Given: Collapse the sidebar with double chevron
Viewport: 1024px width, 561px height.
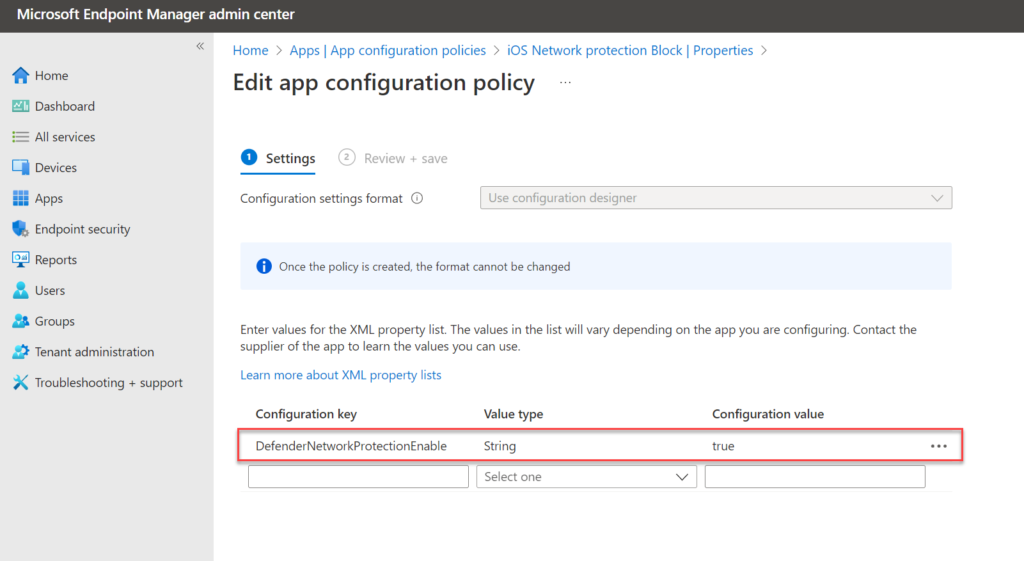Looking at the screenshot, I should [x=200, y=46].
